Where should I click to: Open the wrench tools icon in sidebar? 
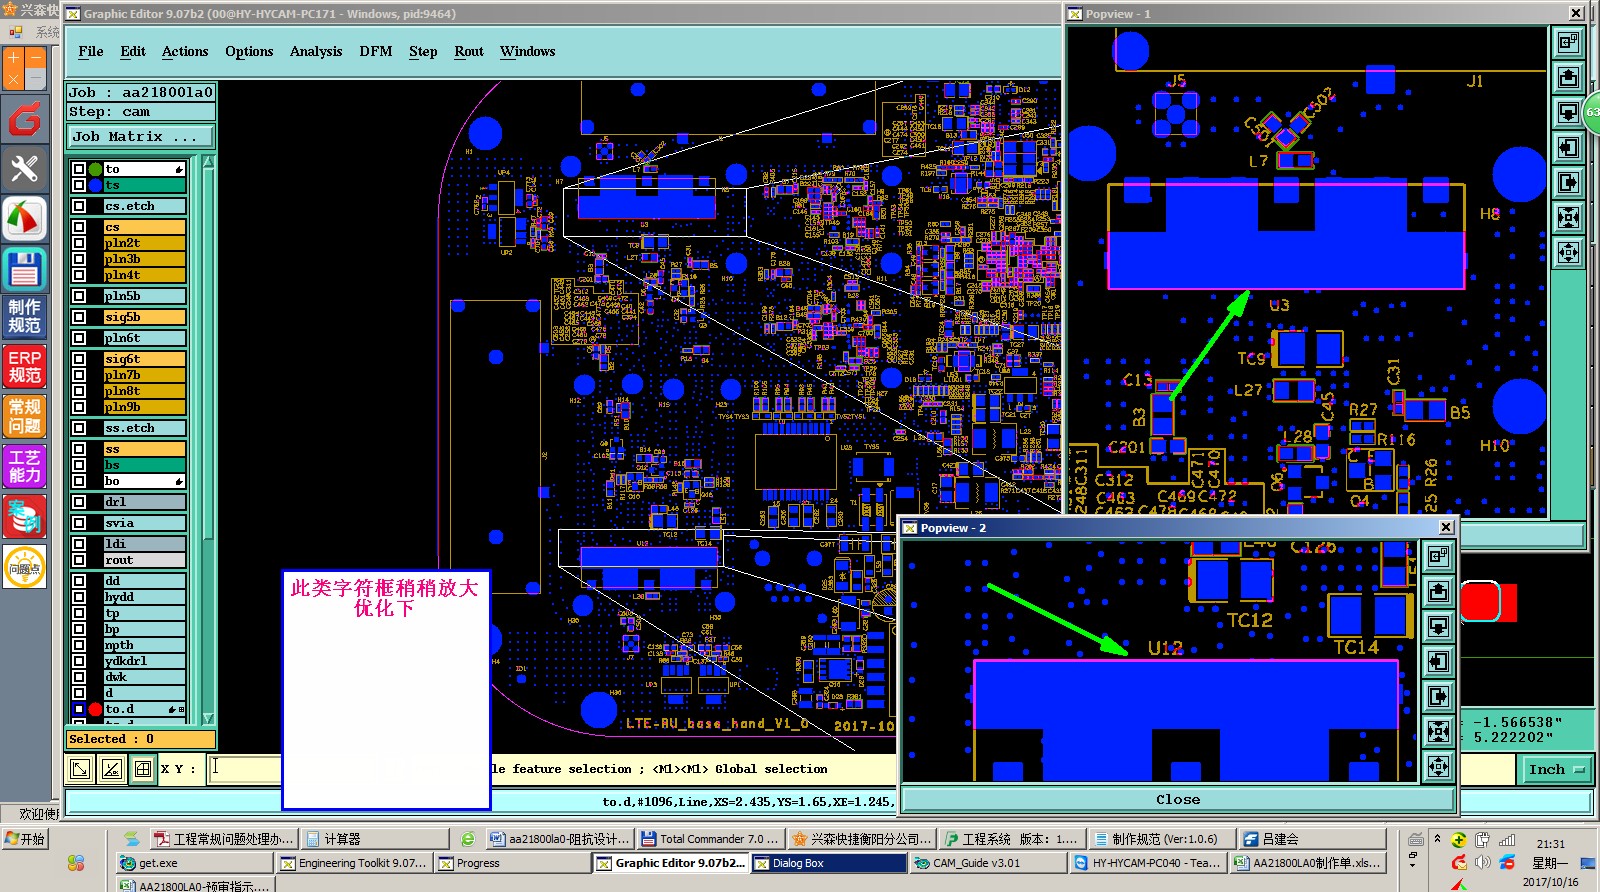(24, 169)
